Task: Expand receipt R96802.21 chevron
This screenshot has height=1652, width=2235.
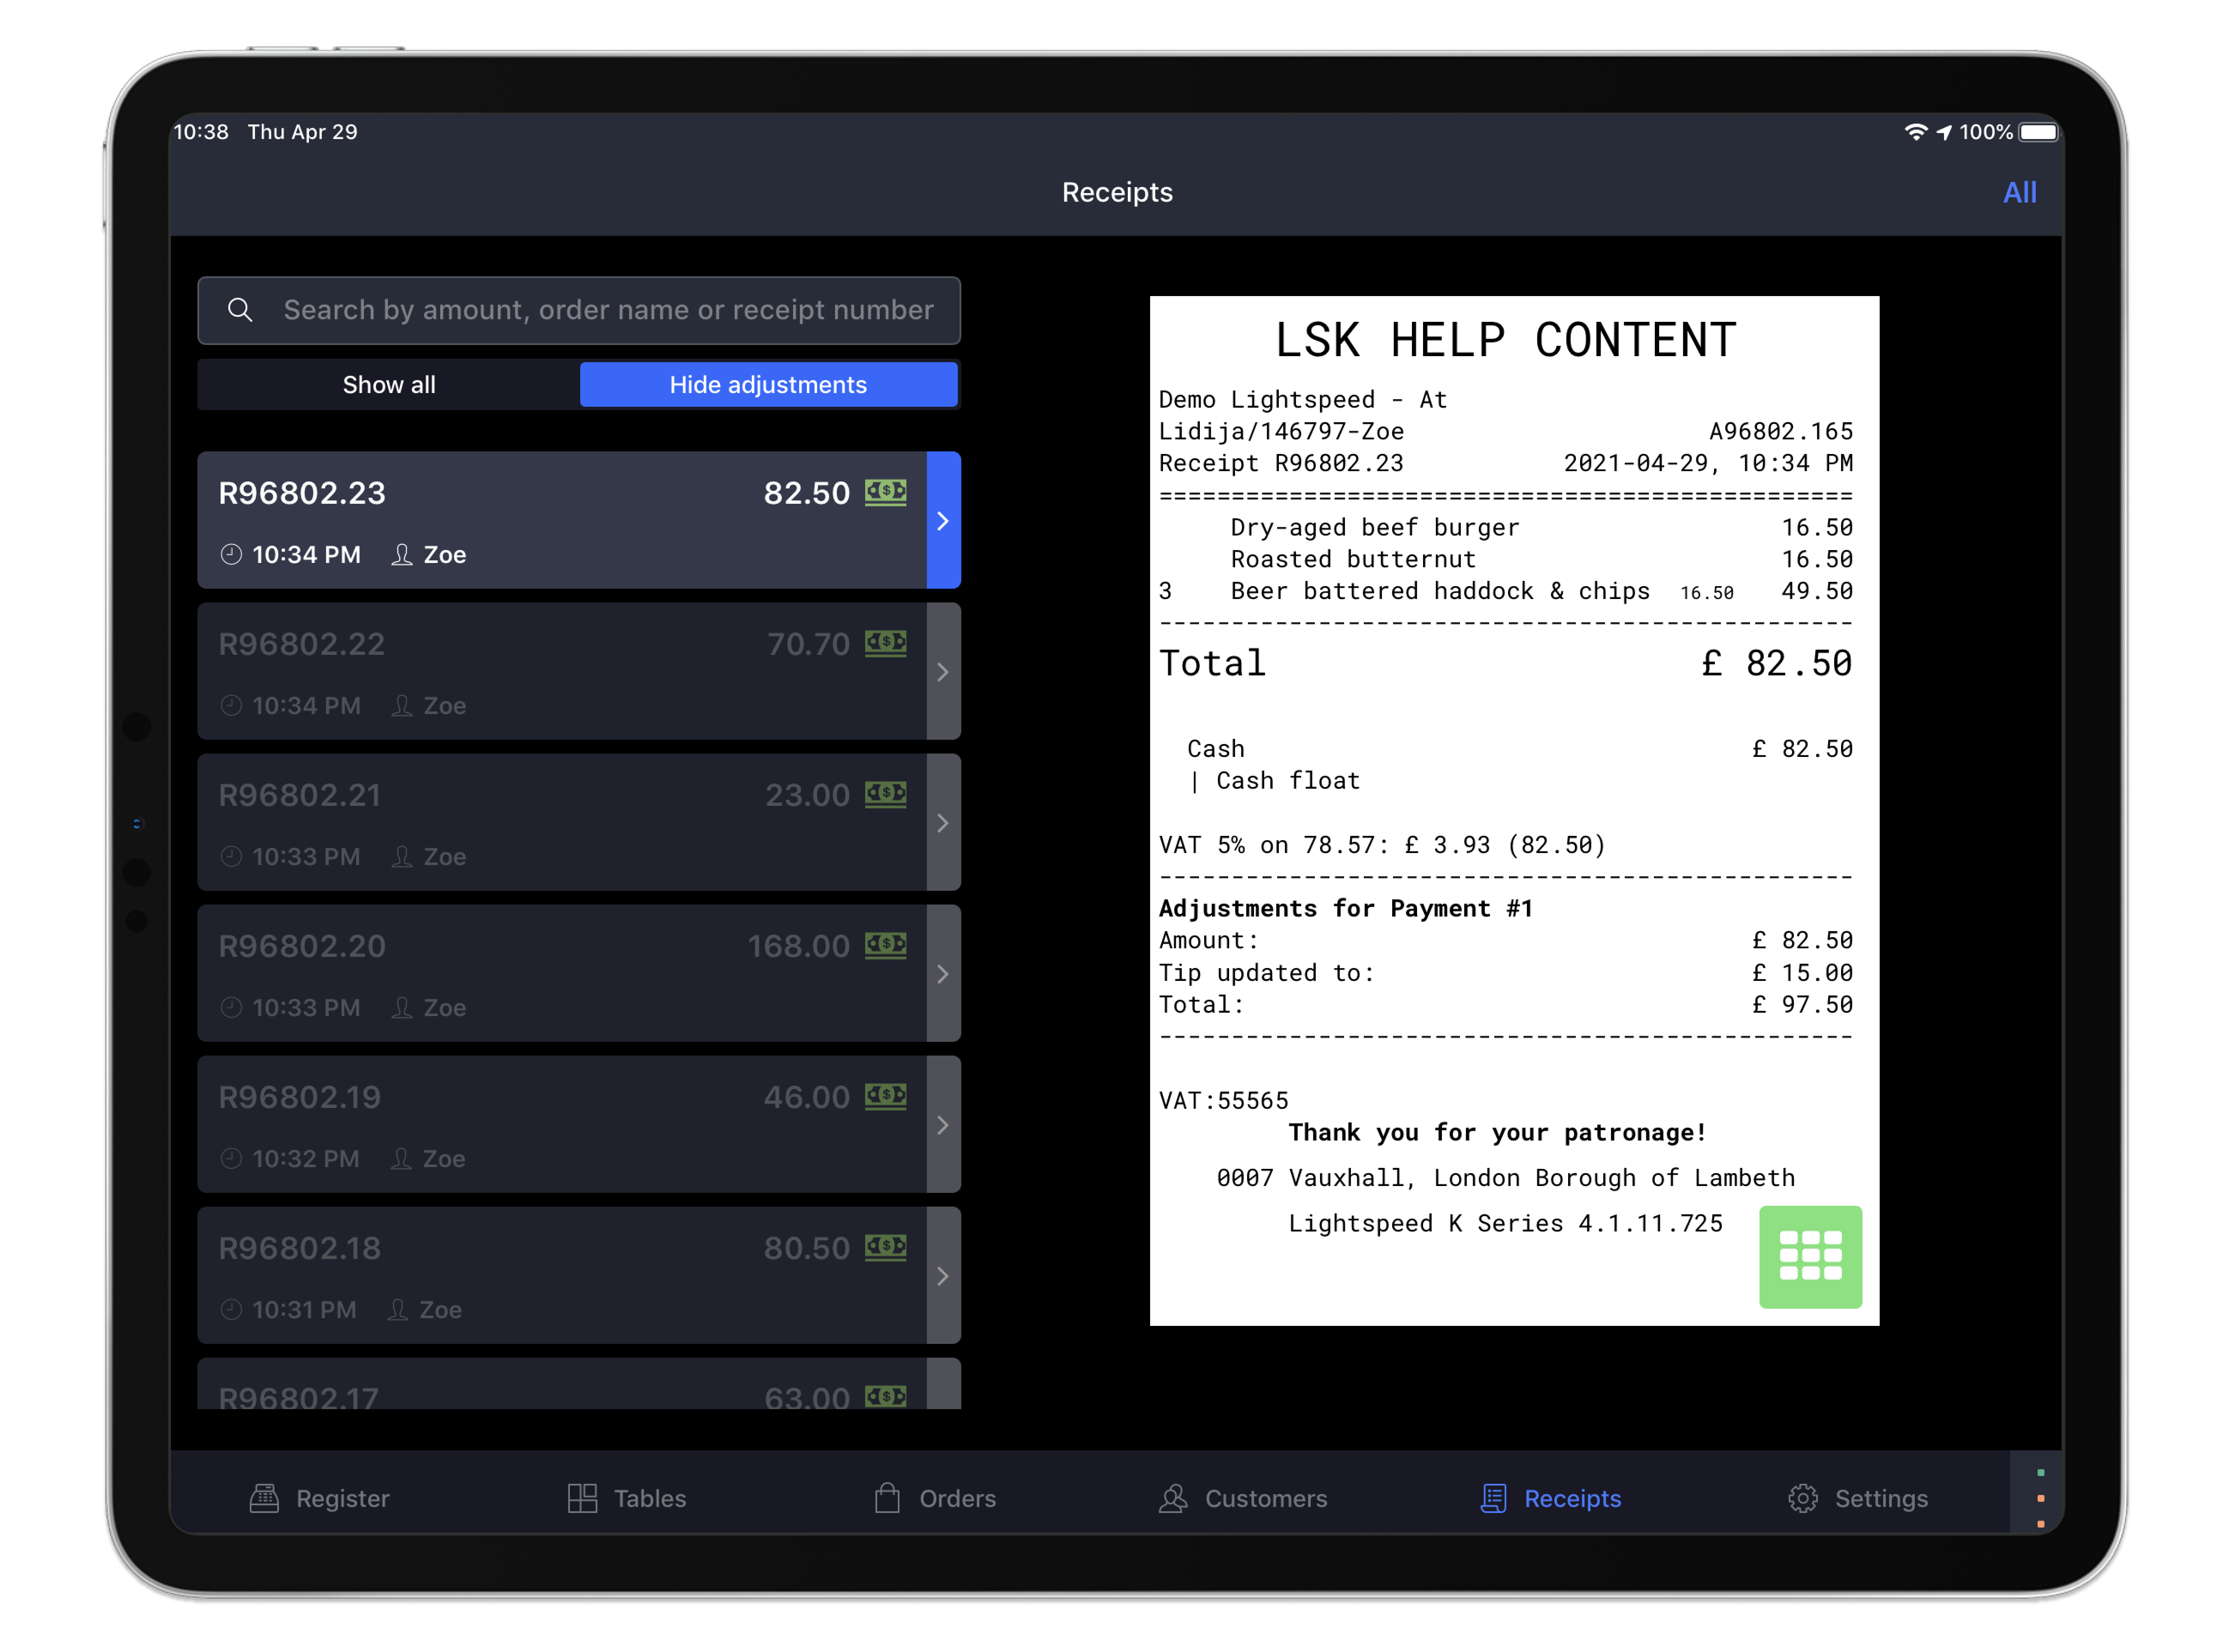Action: coord(943,823)
